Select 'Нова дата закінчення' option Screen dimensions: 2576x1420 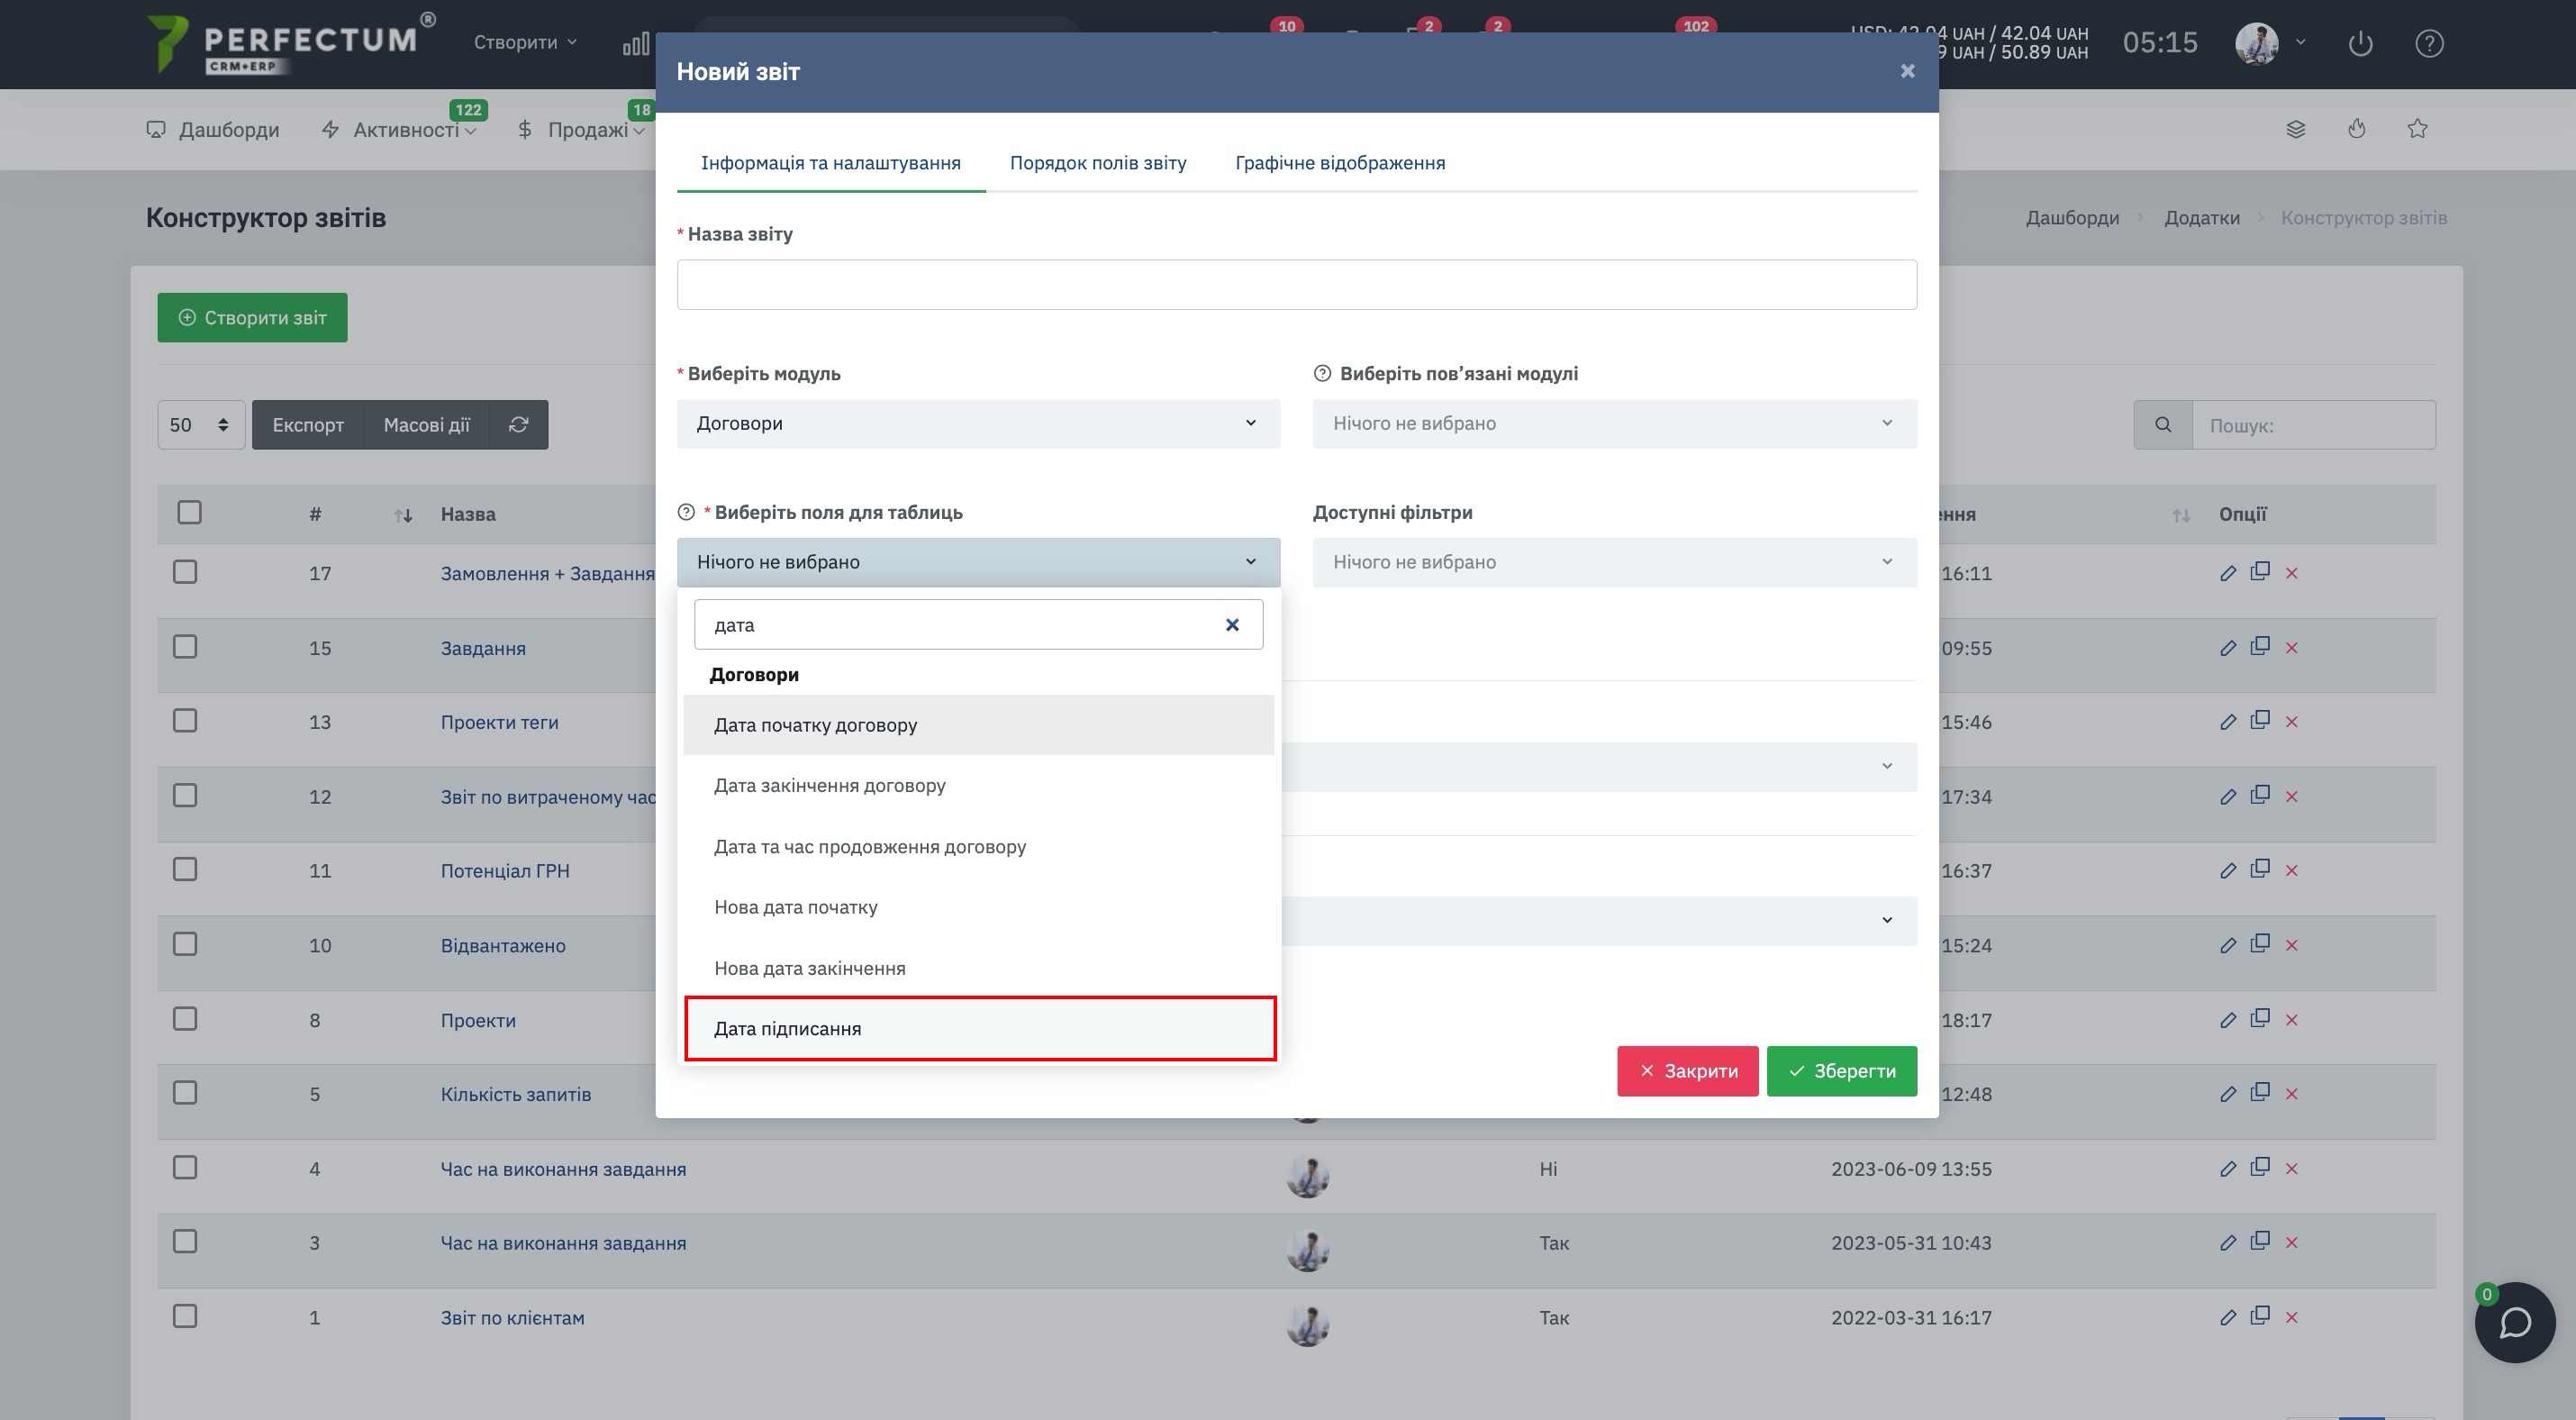979,969
